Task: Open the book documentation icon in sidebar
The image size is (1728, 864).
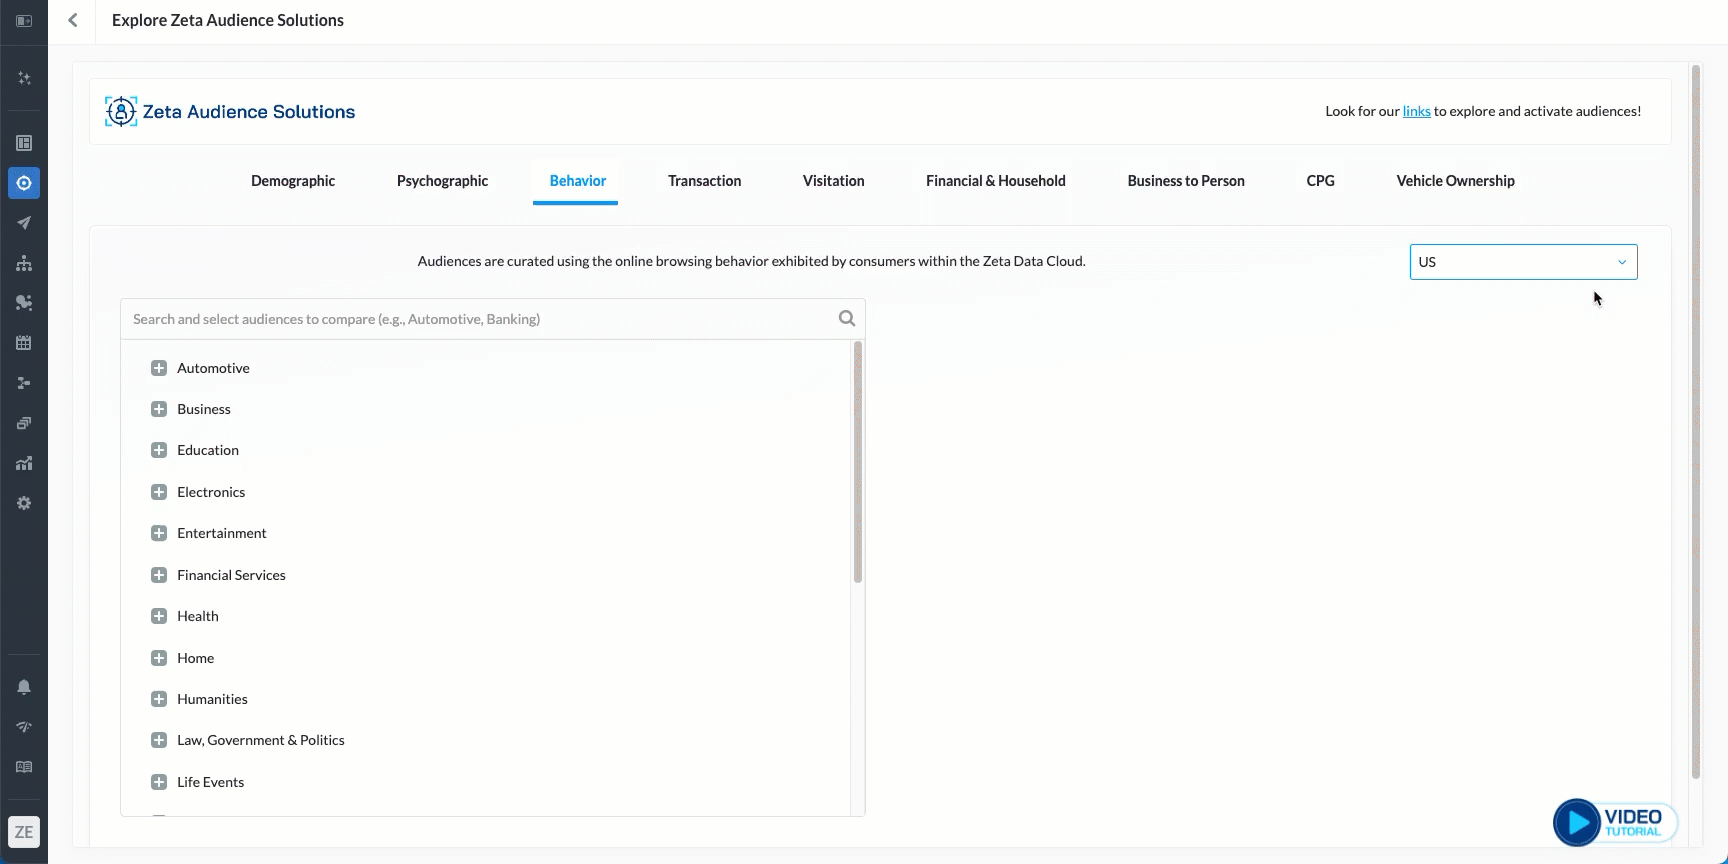Action: (24, 767)
